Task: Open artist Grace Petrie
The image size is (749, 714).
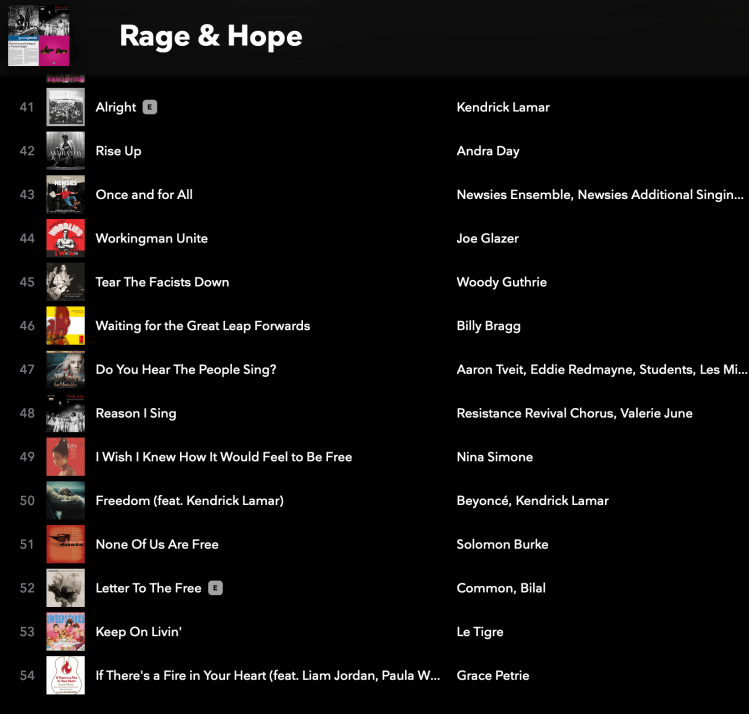Action: [x=493, y=675]
